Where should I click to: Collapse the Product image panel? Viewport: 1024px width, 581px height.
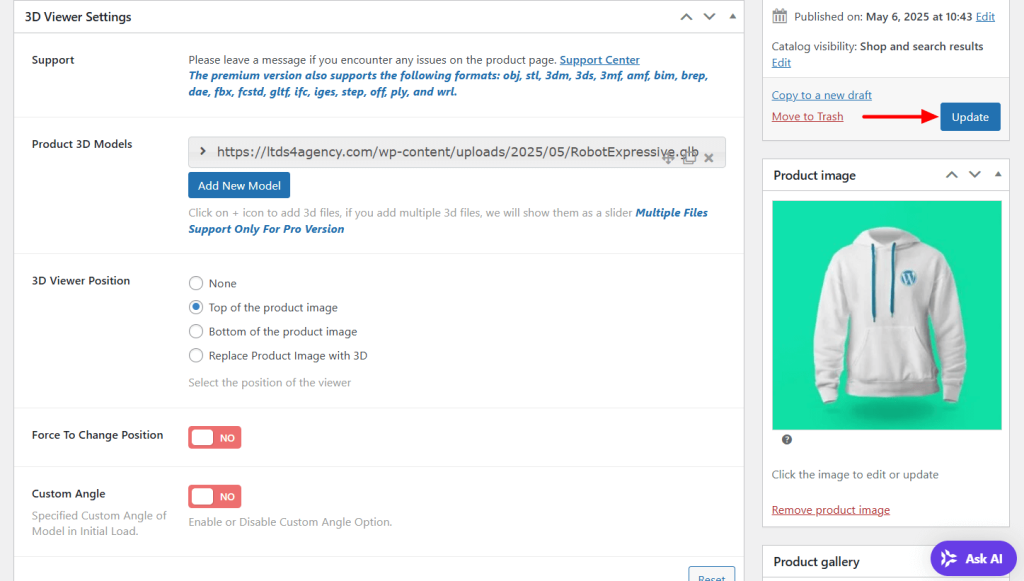(x=998, y=175)
